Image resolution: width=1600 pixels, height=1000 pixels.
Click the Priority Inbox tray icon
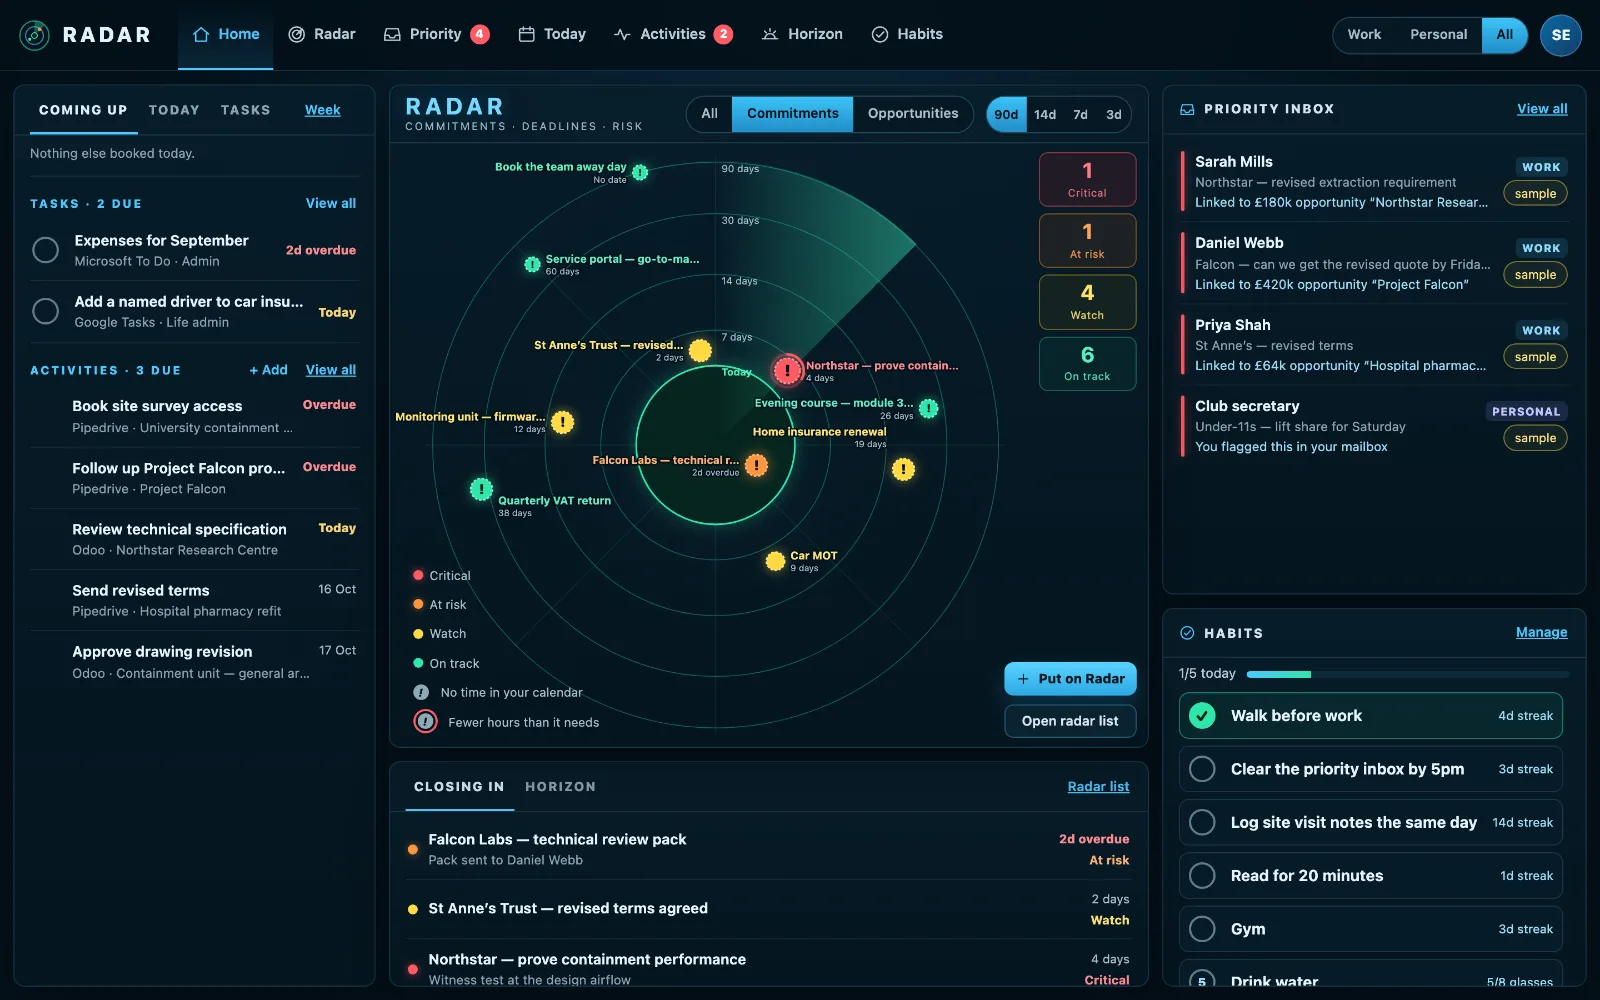(x=1187, y=109)
